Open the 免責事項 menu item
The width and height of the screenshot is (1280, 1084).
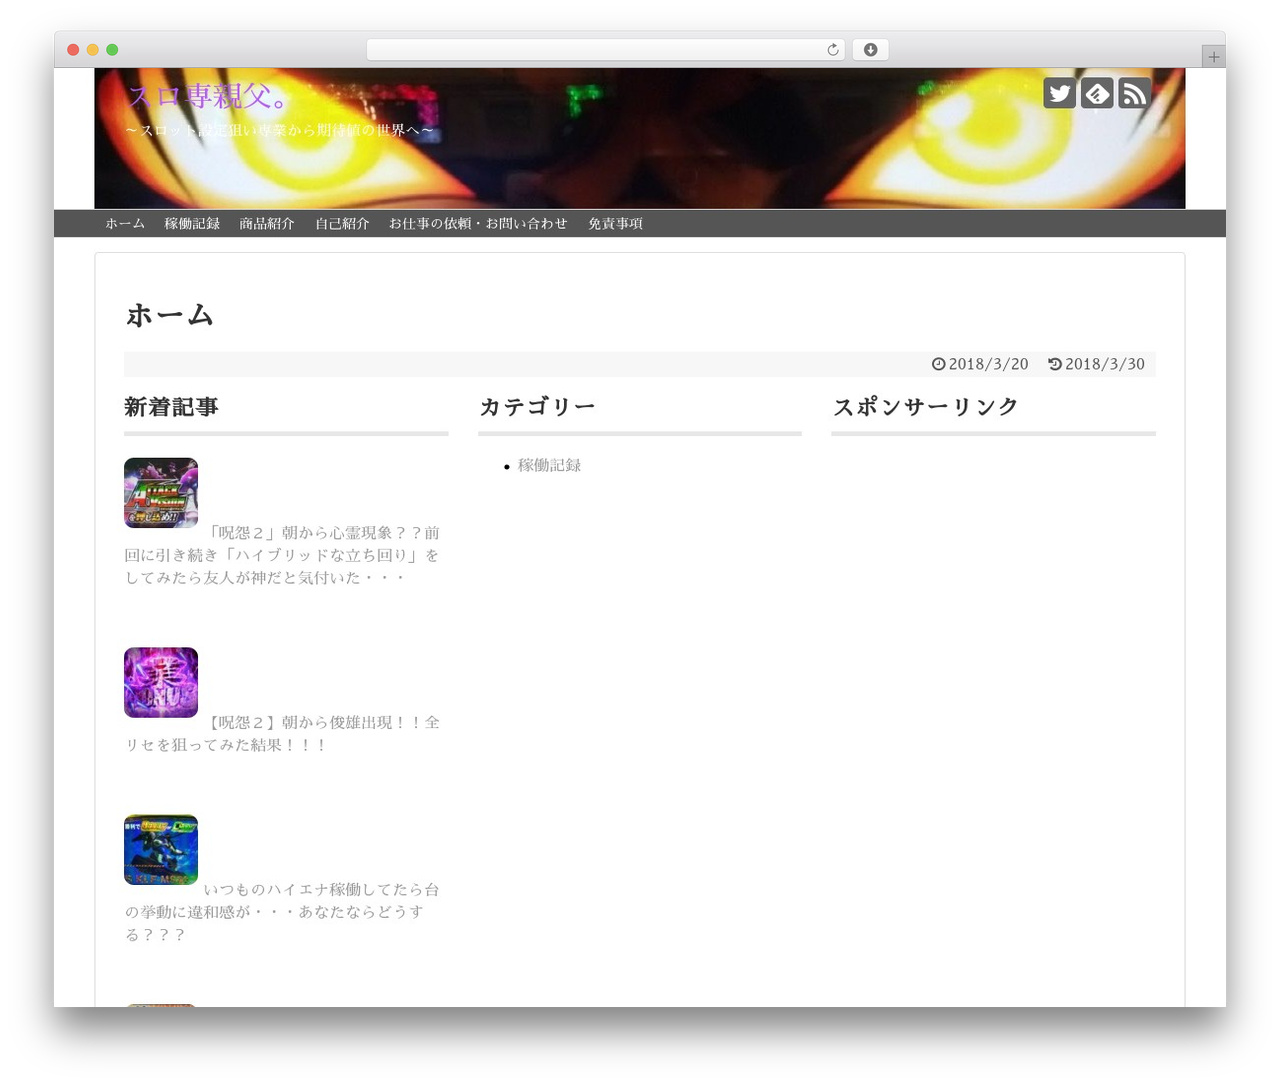click(x=615, y=224)
